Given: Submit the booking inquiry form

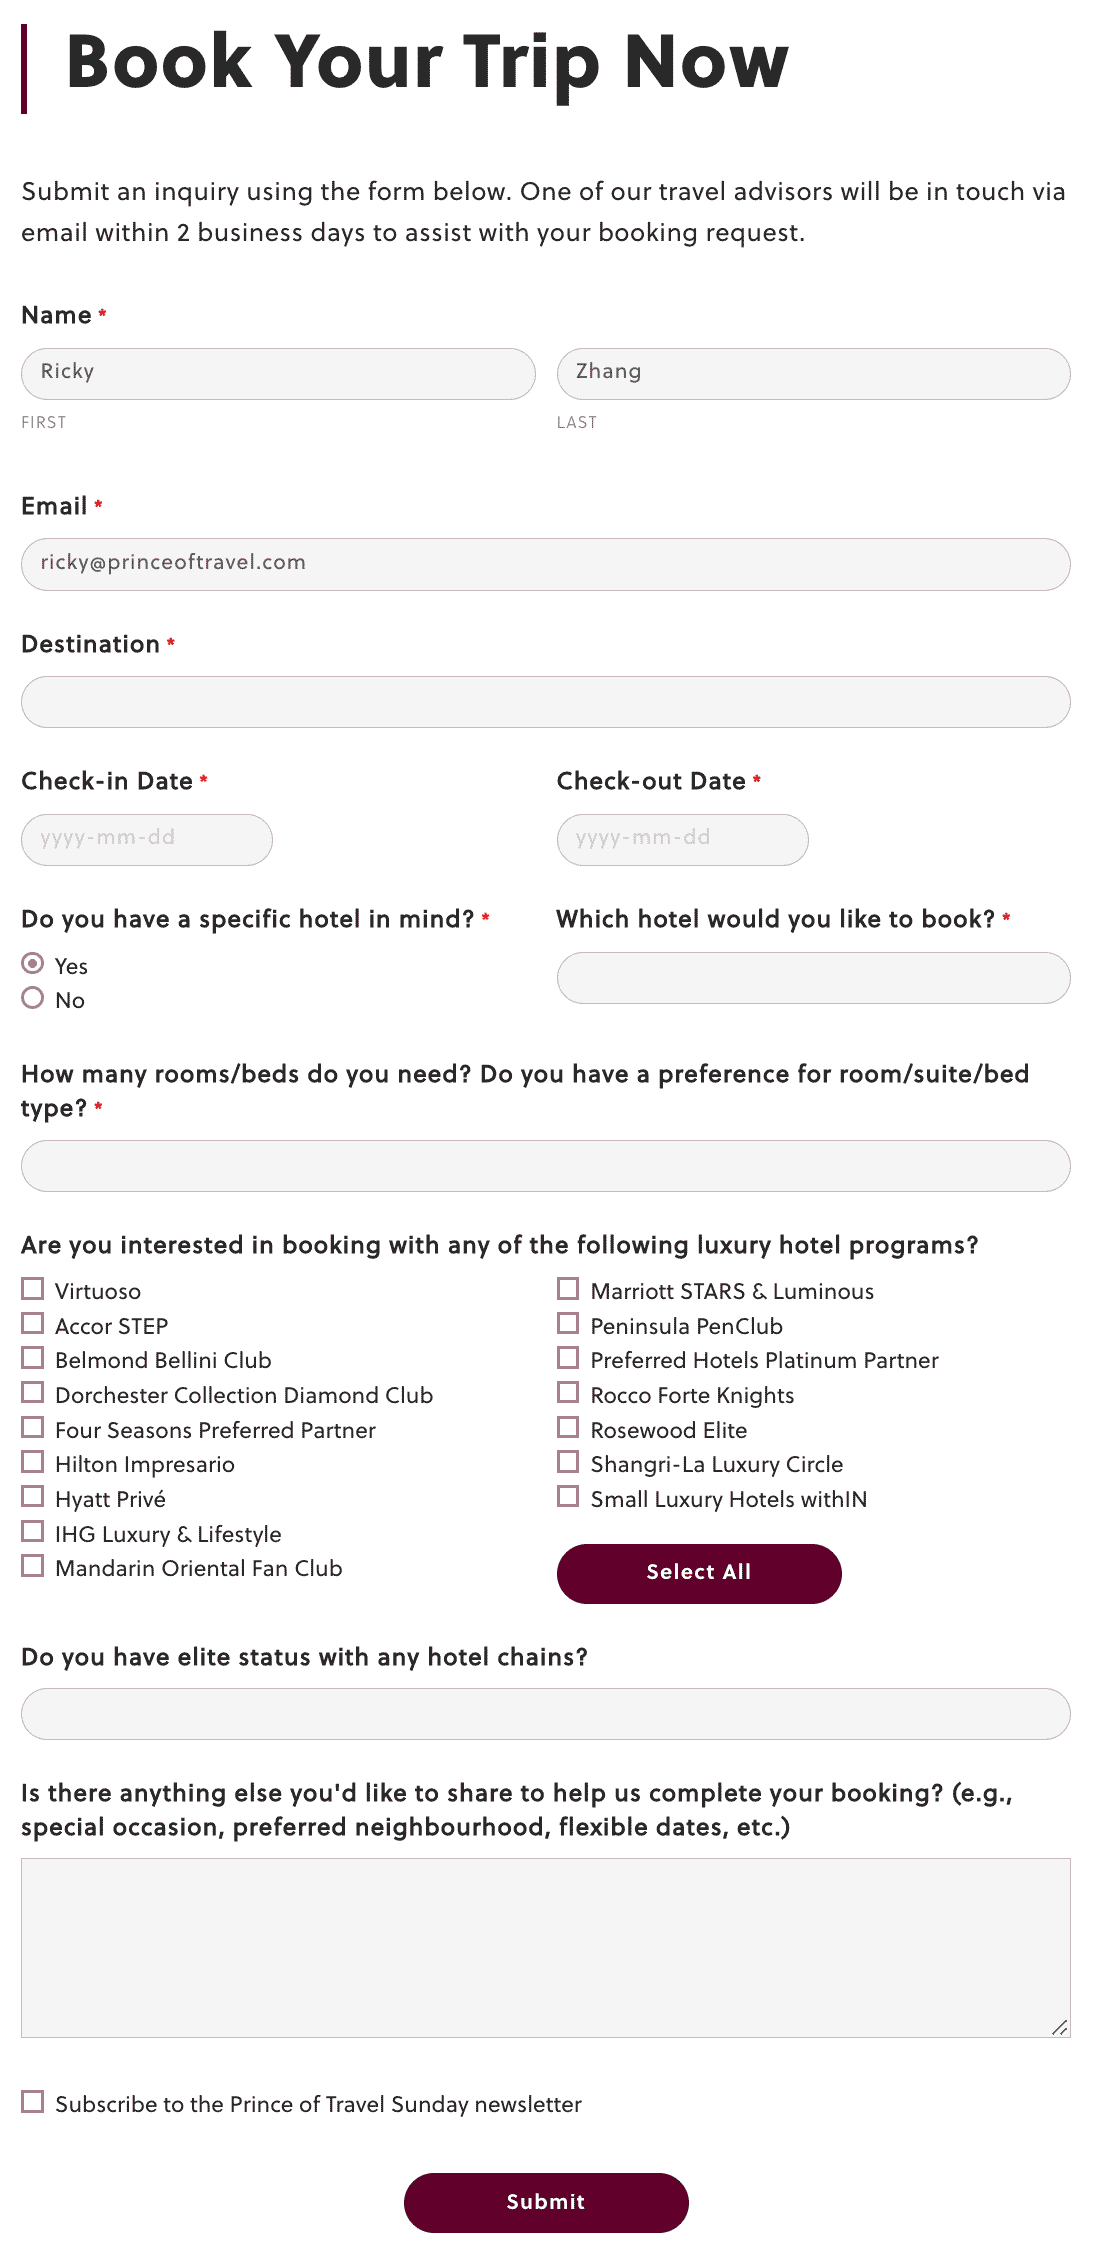Looking at the screenshot, I should pos(546,2202).
